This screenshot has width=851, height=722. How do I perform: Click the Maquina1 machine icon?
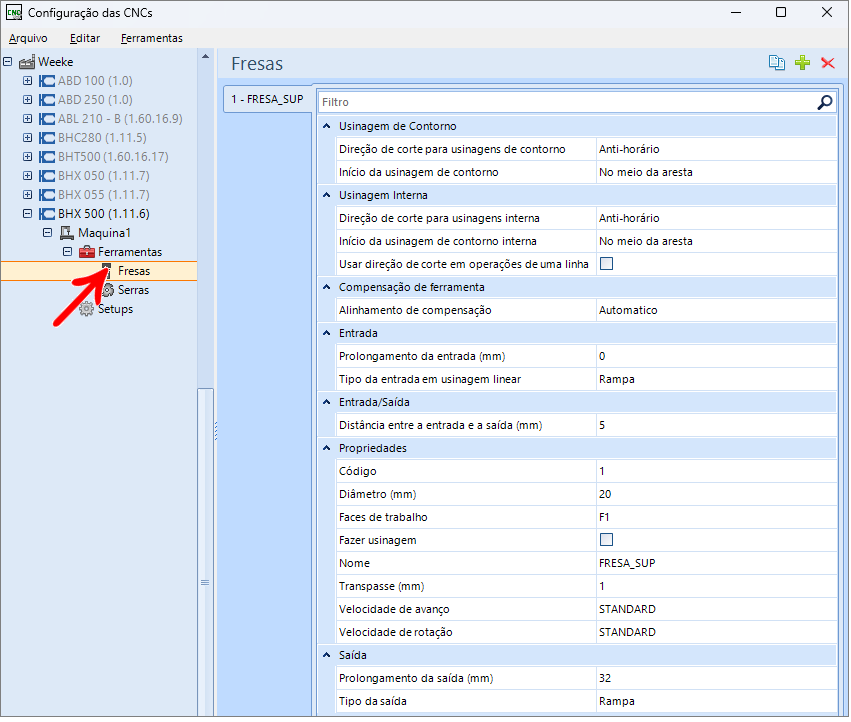(x=67, y=233)
